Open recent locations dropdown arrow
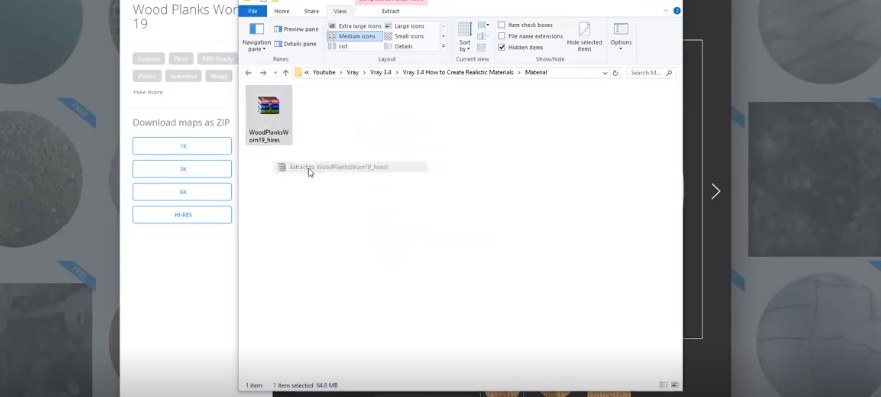881x397 pixels. (275, 73)
